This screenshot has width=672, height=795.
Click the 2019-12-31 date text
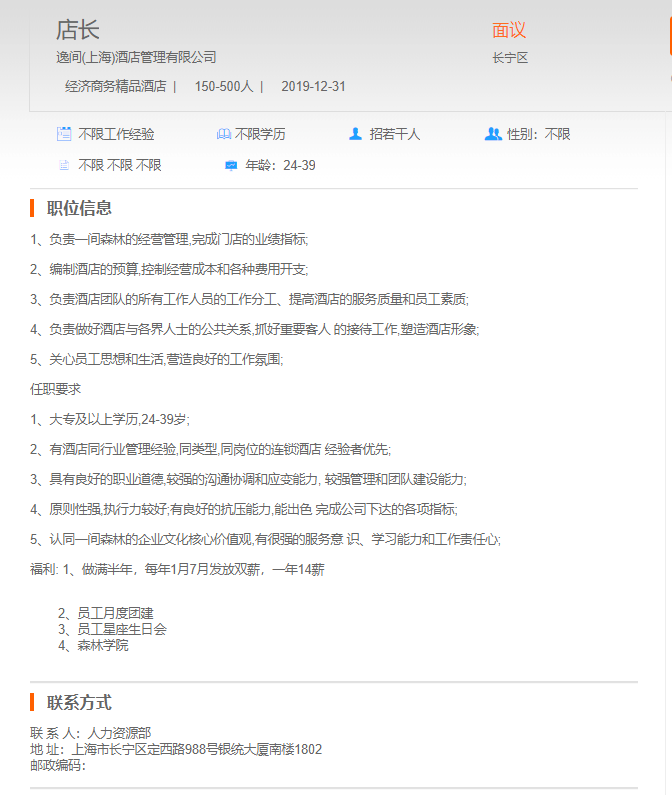point(313,86)
